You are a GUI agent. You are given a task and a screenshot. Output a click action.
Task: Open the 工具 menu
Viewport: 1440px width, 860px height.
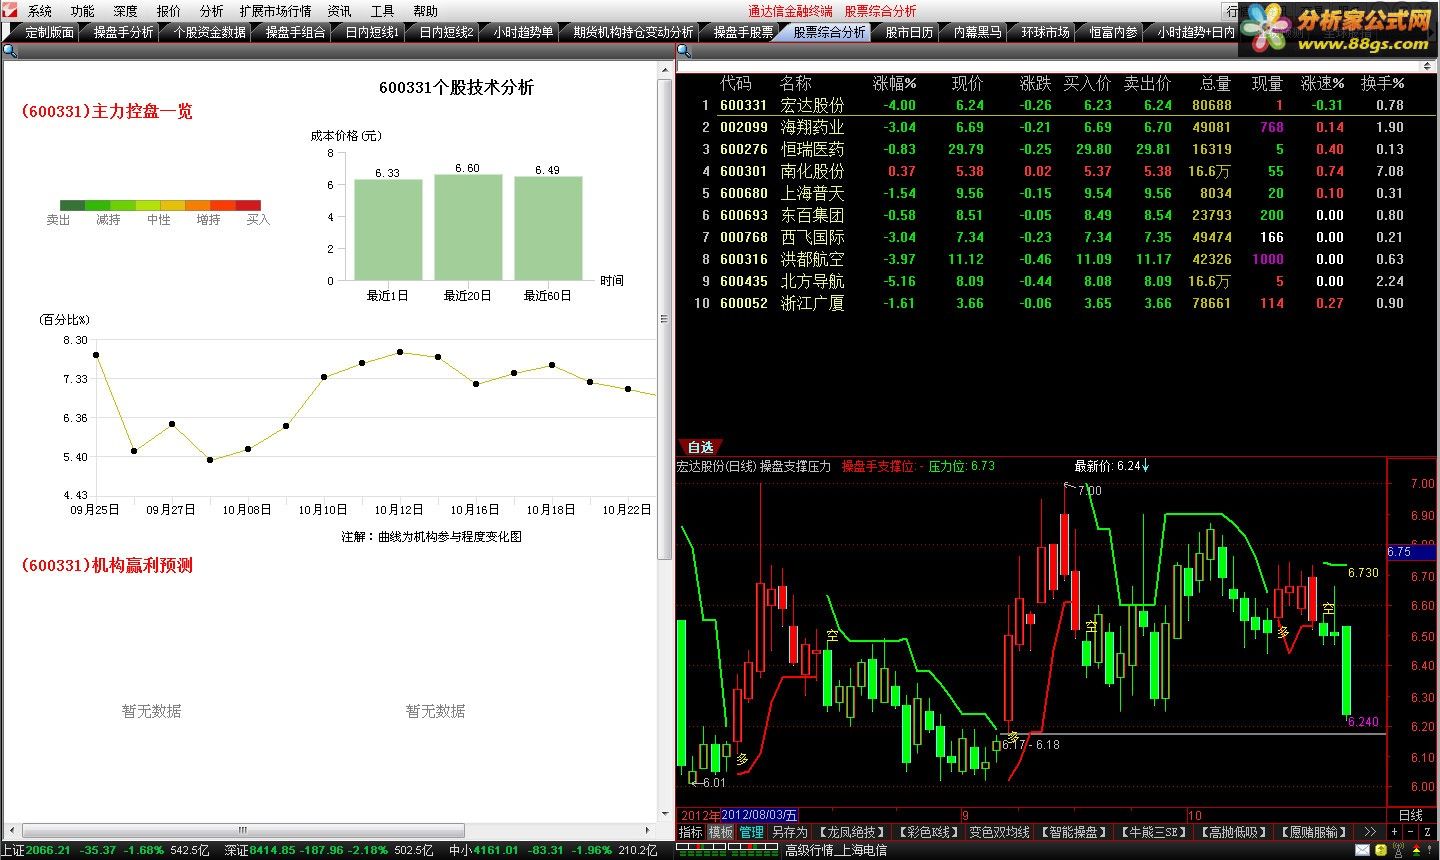pos(383,11)
